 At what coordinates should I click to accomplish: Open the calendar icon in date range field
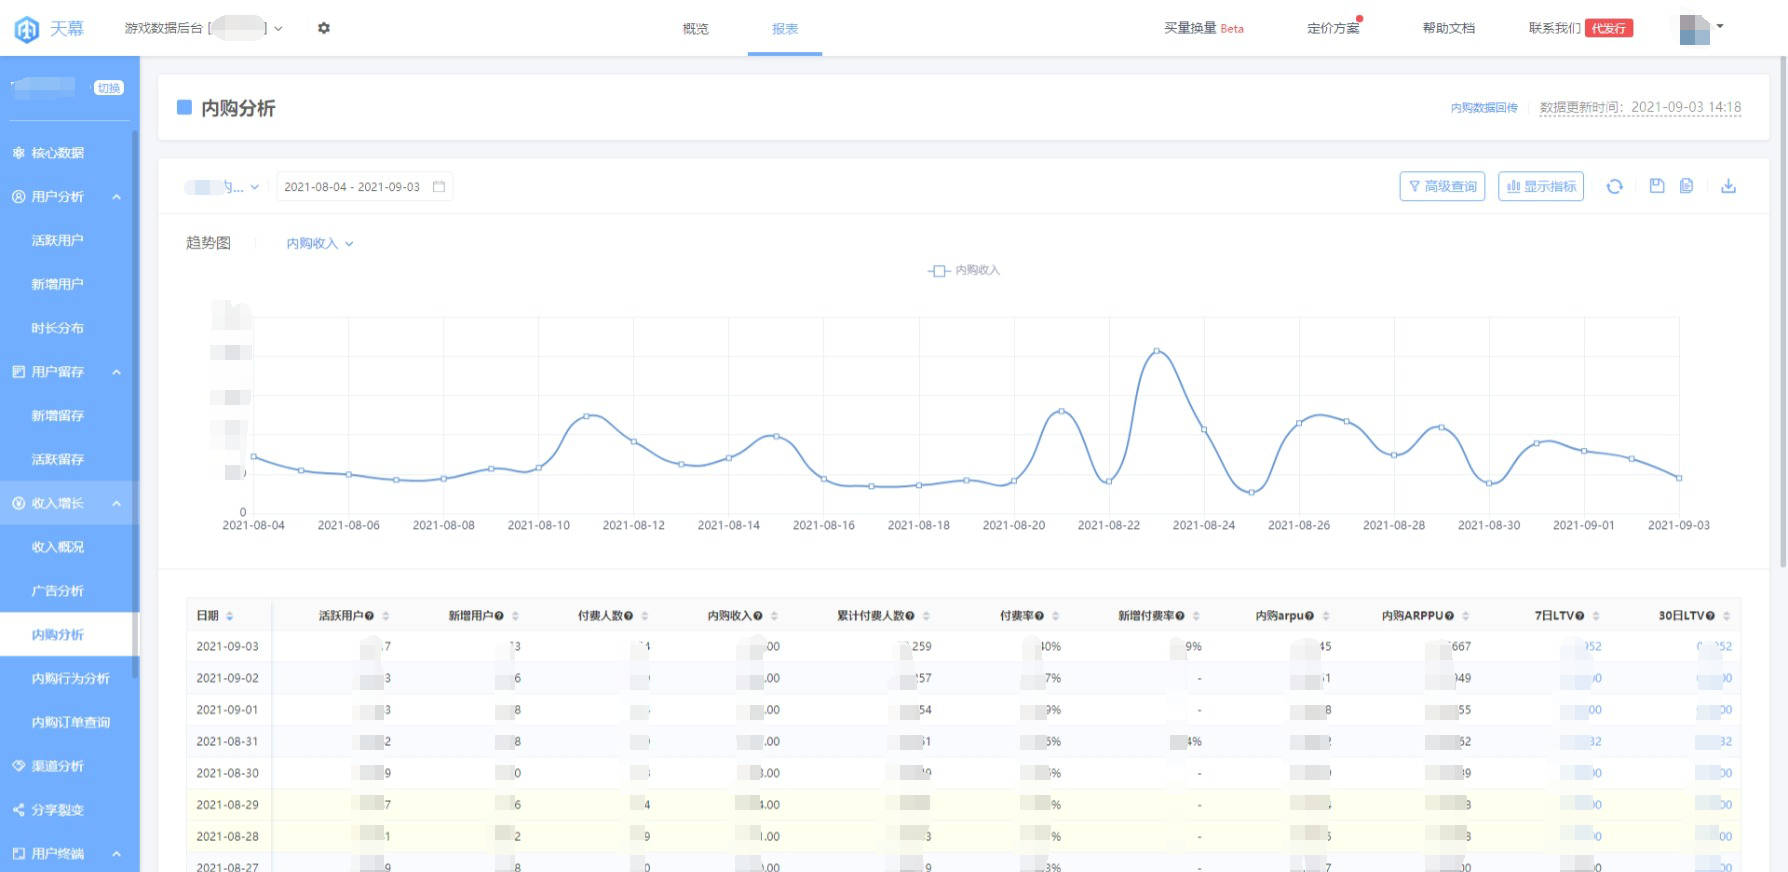click(439, 187)
